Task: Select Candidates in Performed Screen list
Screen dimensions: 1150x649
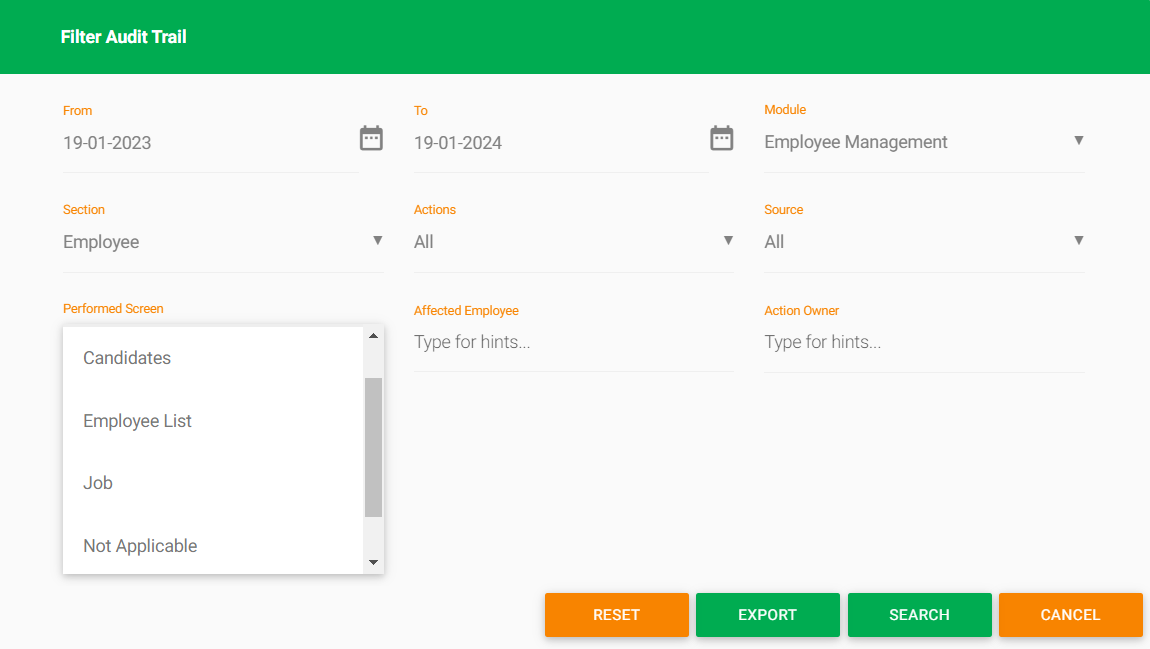Action: (x=213, y=358)
